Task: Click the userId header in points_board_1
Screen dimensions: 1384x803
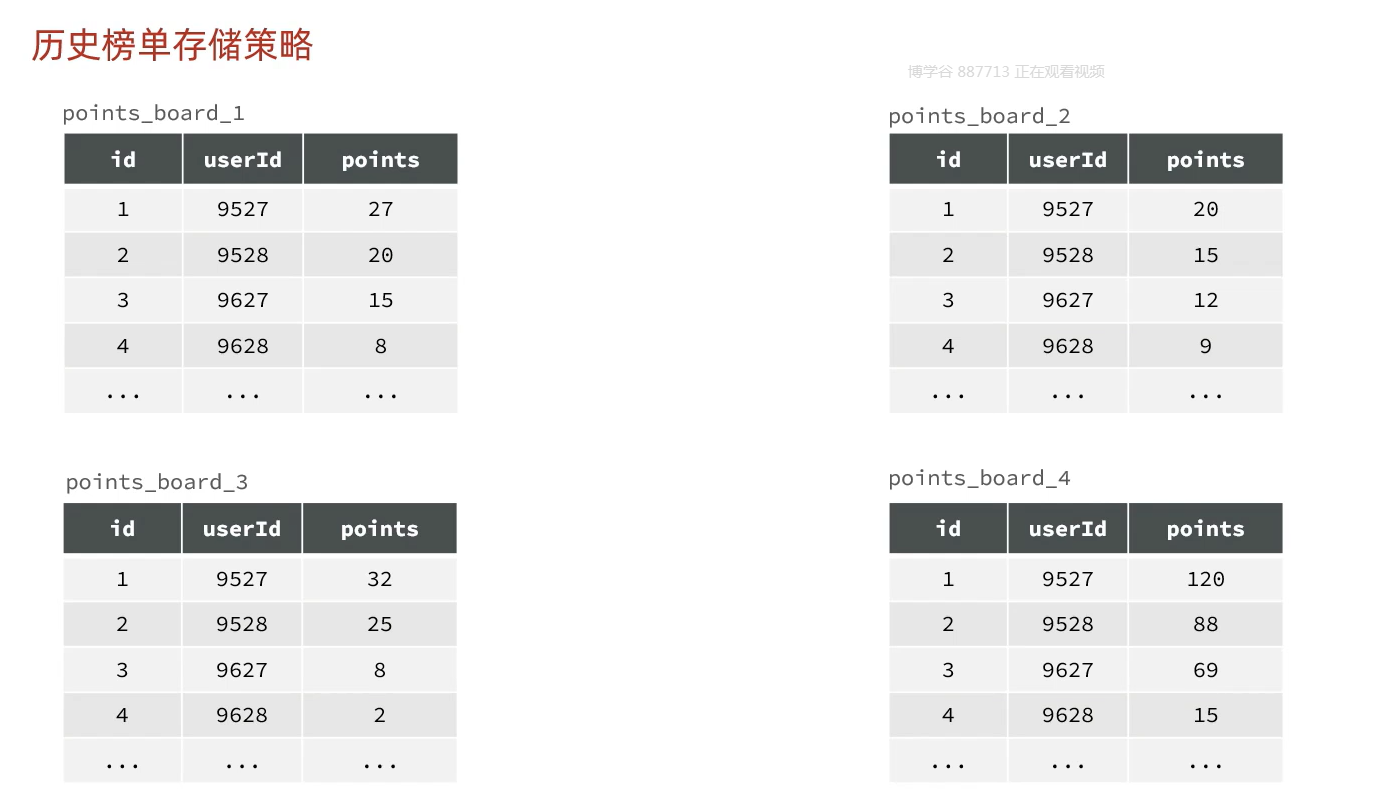Action: 242,160
